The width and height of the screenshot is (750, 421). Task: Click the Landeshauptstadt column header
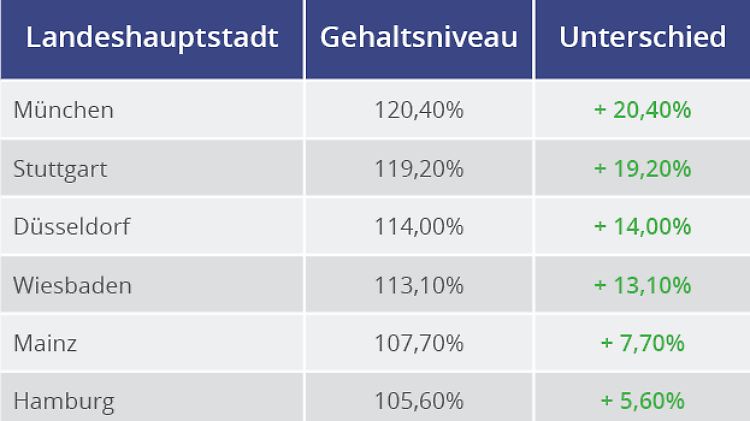152,38
